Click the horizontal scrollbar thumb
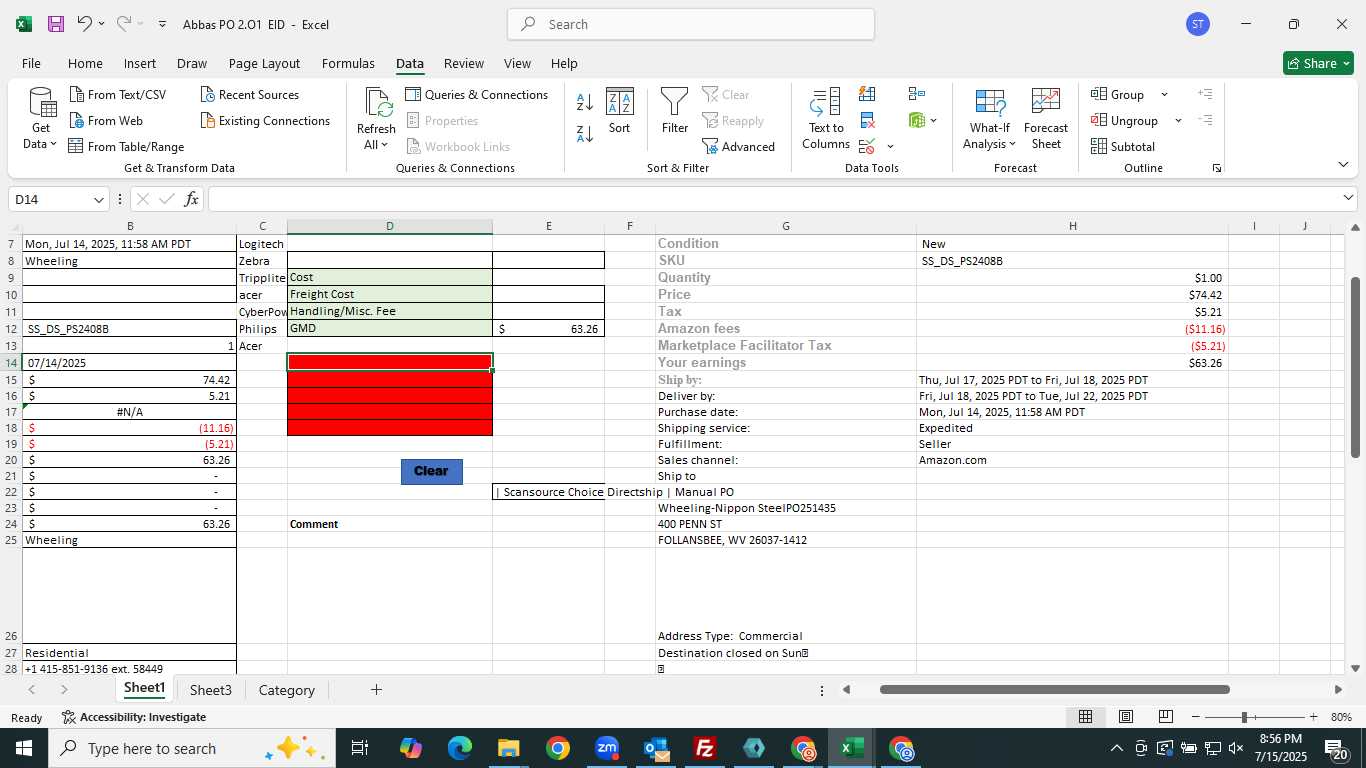This screenshot has height=768, width=1366. [x=1054, y=689]
